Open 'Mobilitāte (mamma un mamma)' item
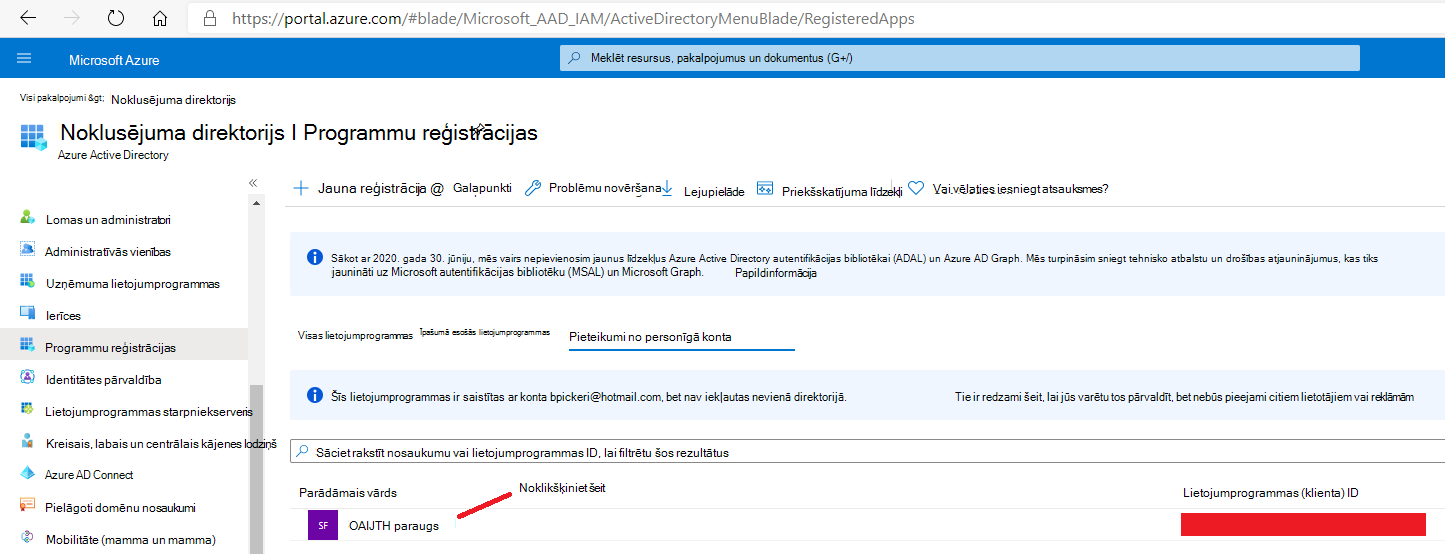This screenshot has width=1445, height=554. coord(130,539)
